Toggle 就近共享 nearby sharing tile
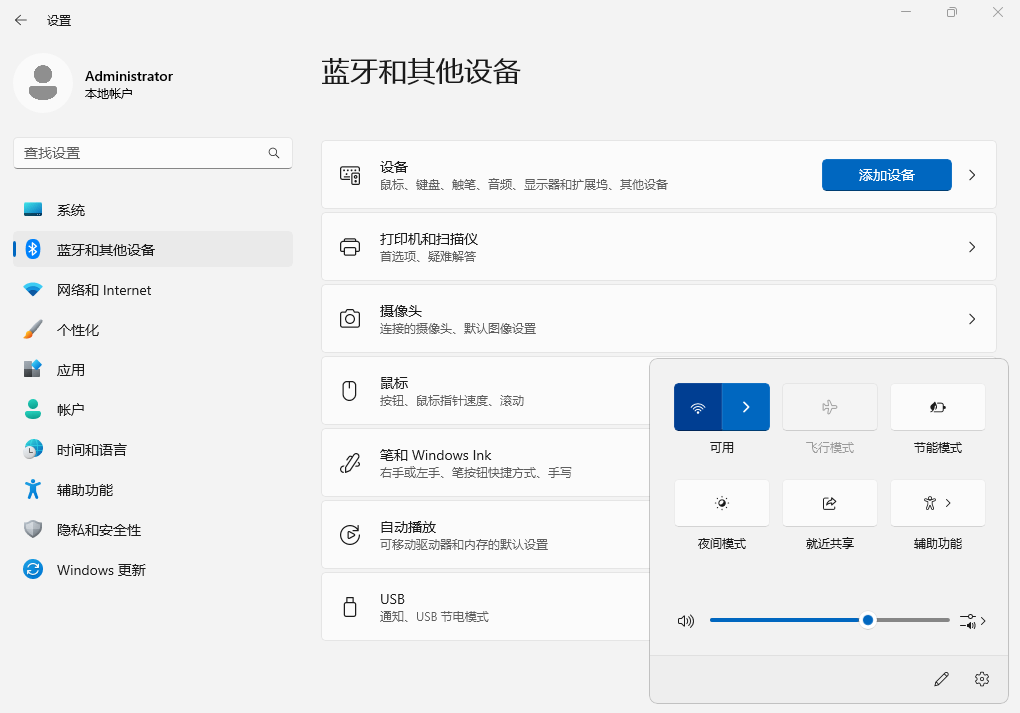The width and height of the screenshot is (1020, 713). tap(829, 503)
